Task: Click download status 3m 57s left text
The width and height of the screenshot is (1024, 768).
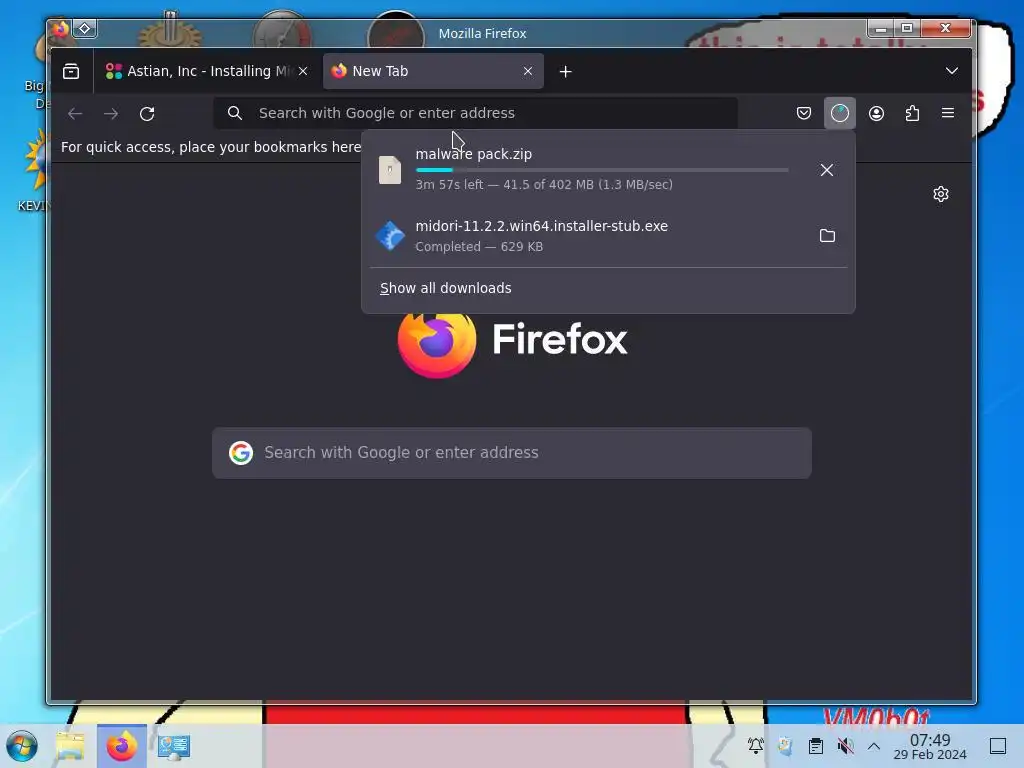Action: 544,185
